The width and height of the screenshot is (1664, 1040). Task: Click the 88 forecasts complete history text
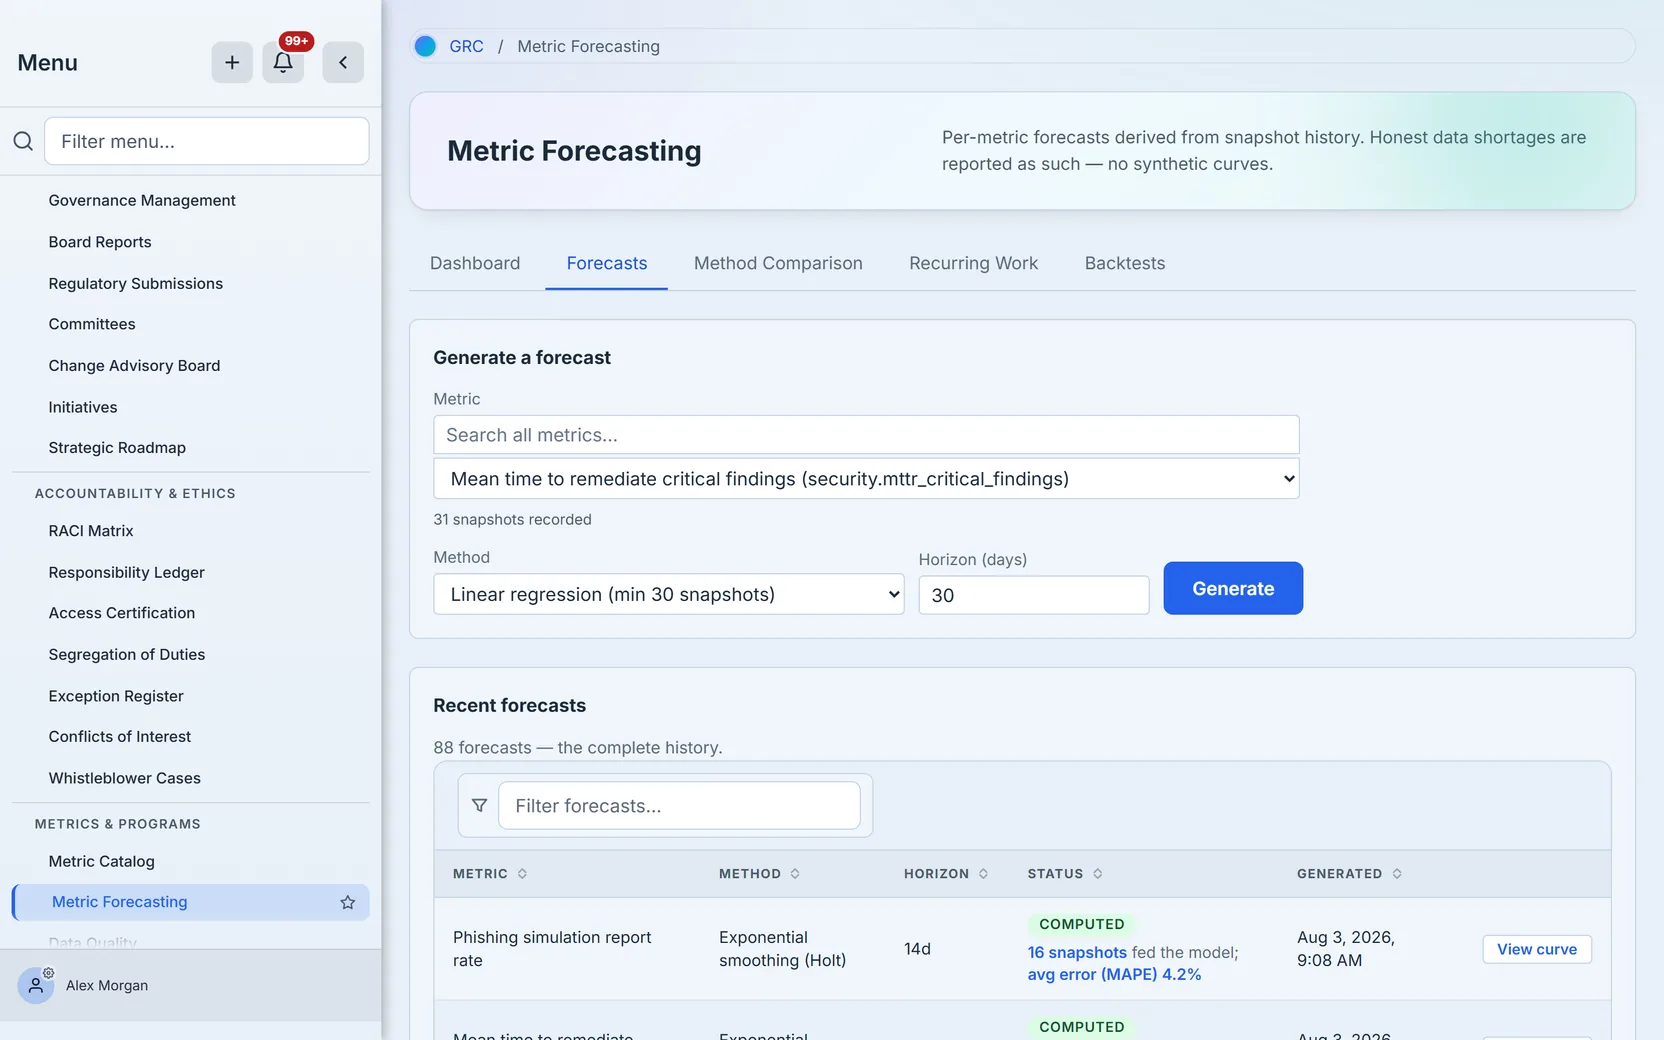tap(578, 748)
